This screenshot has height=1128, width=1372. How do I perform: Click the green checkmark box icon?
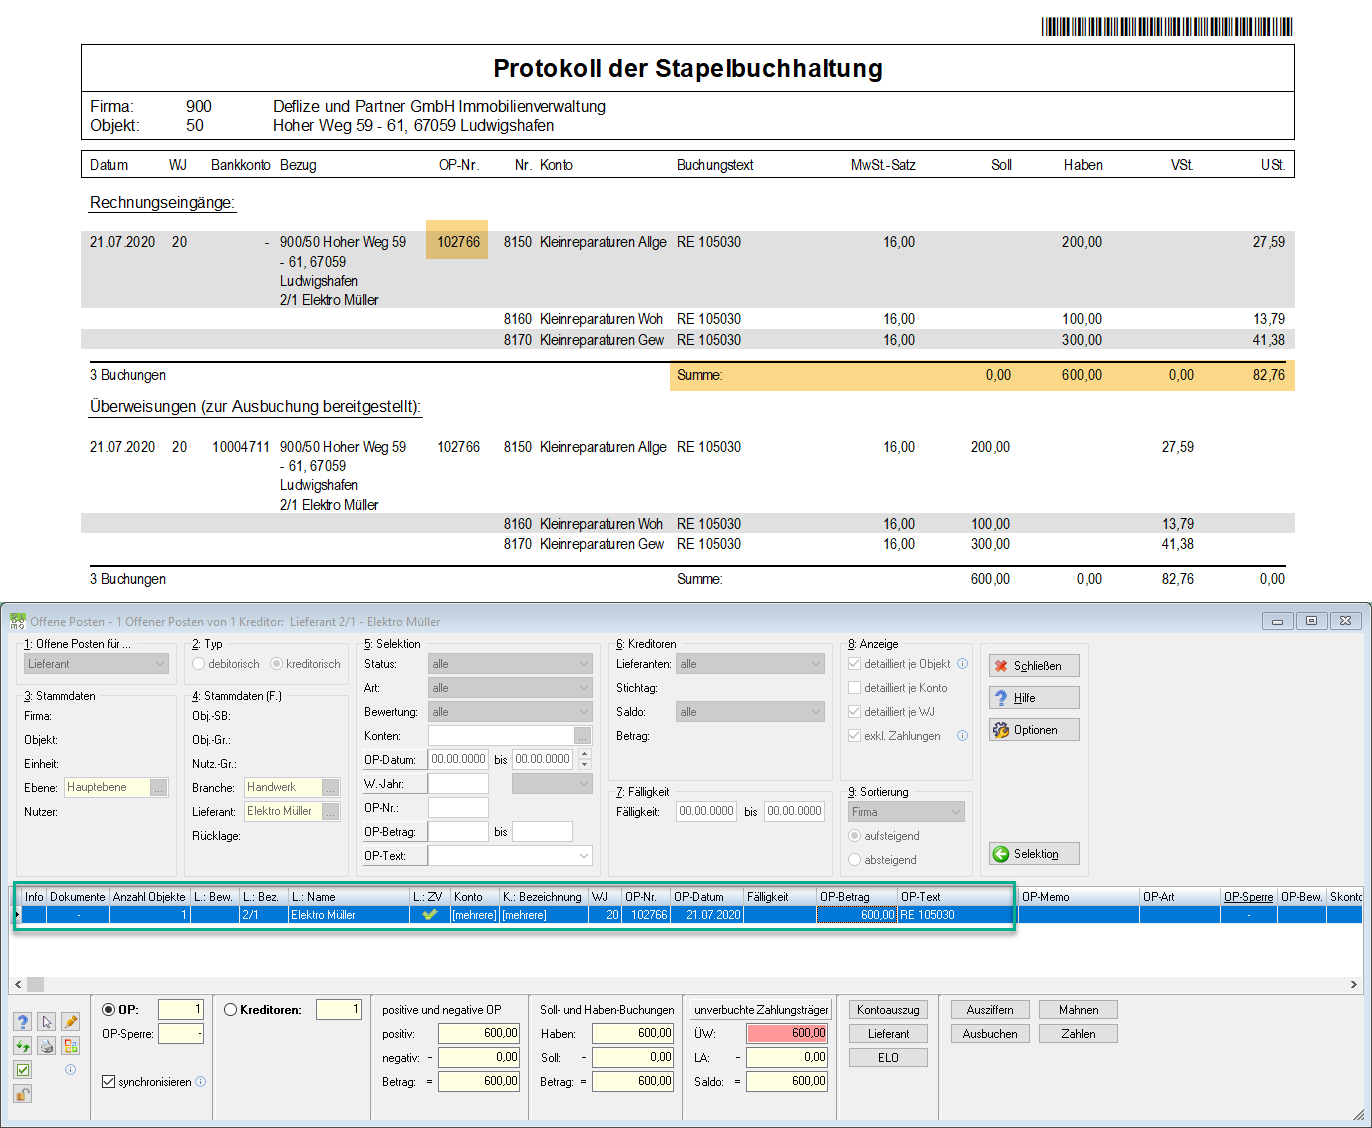23,1070
